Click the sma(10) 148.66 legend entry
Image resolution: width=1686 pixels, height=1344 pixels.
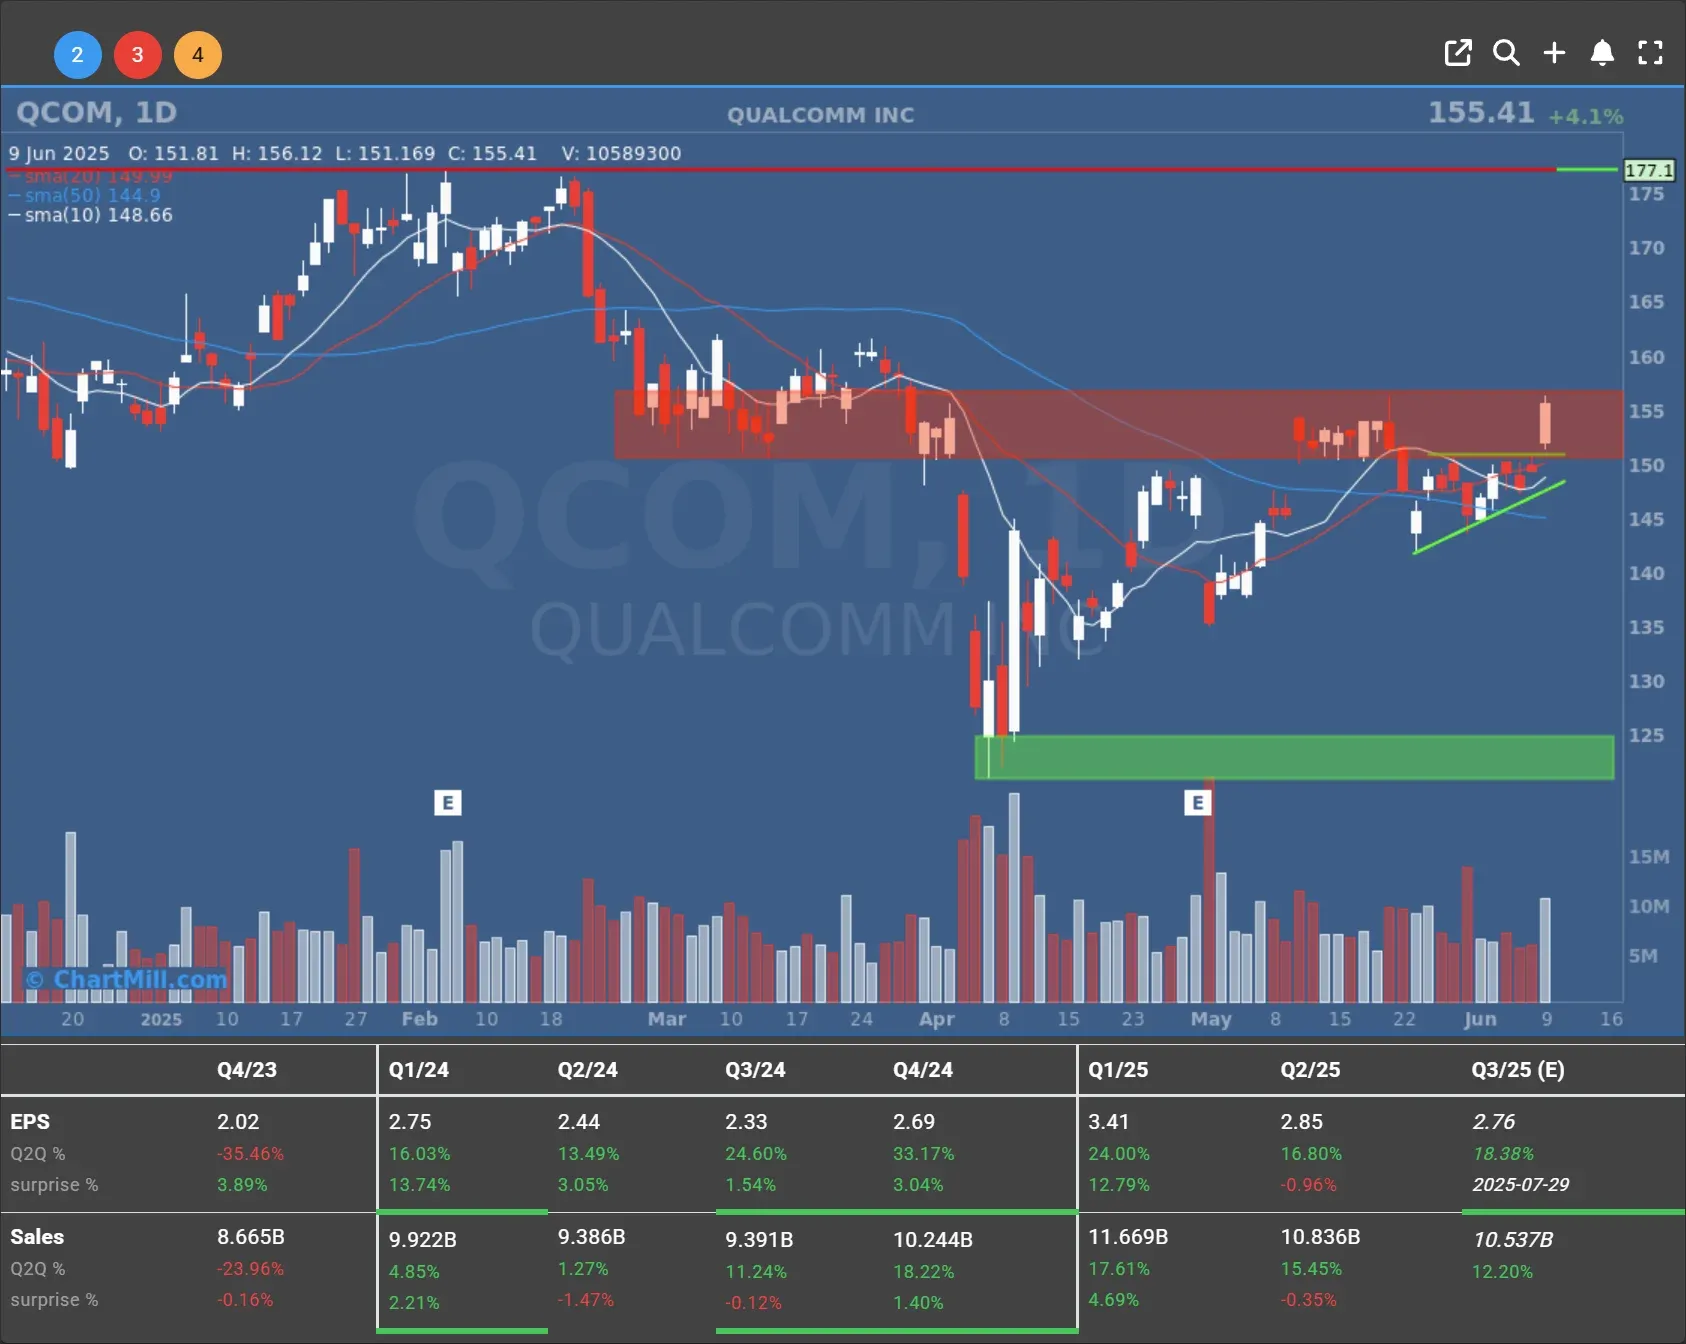tap(91, 215)
